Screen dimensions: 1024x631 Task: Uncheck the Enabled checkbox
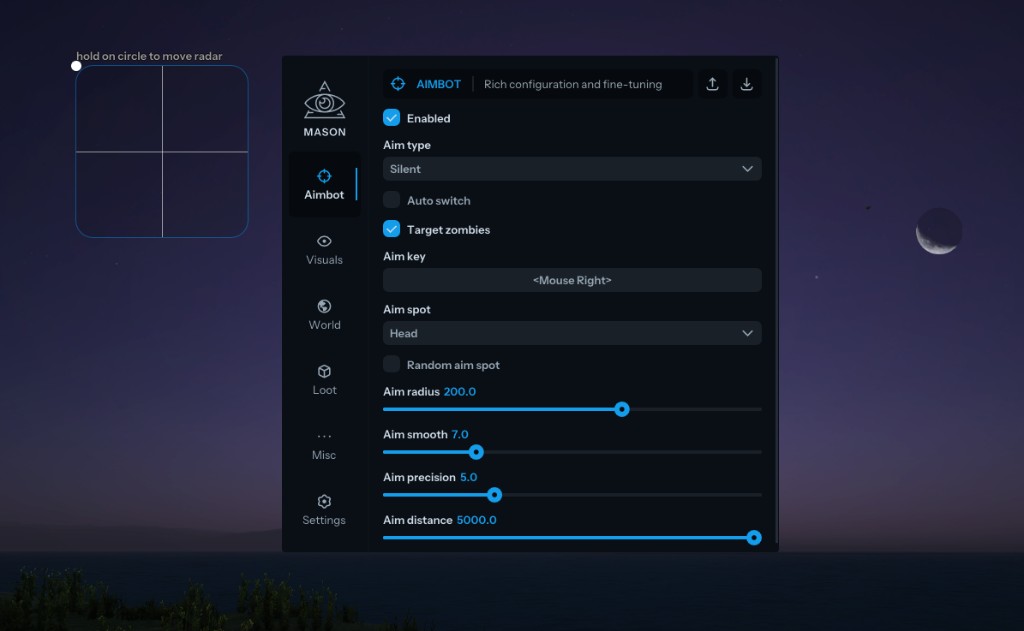[392, 118]
